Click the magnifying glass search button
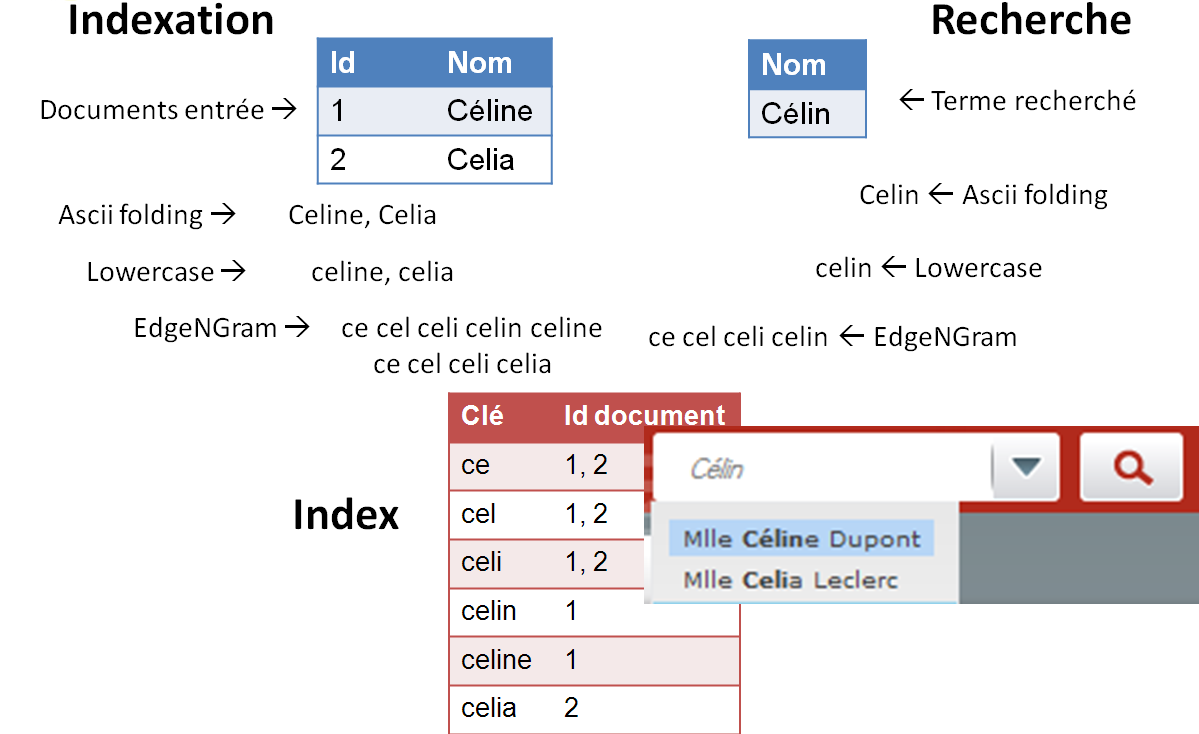1199x734 pixels. [1131, 467]
